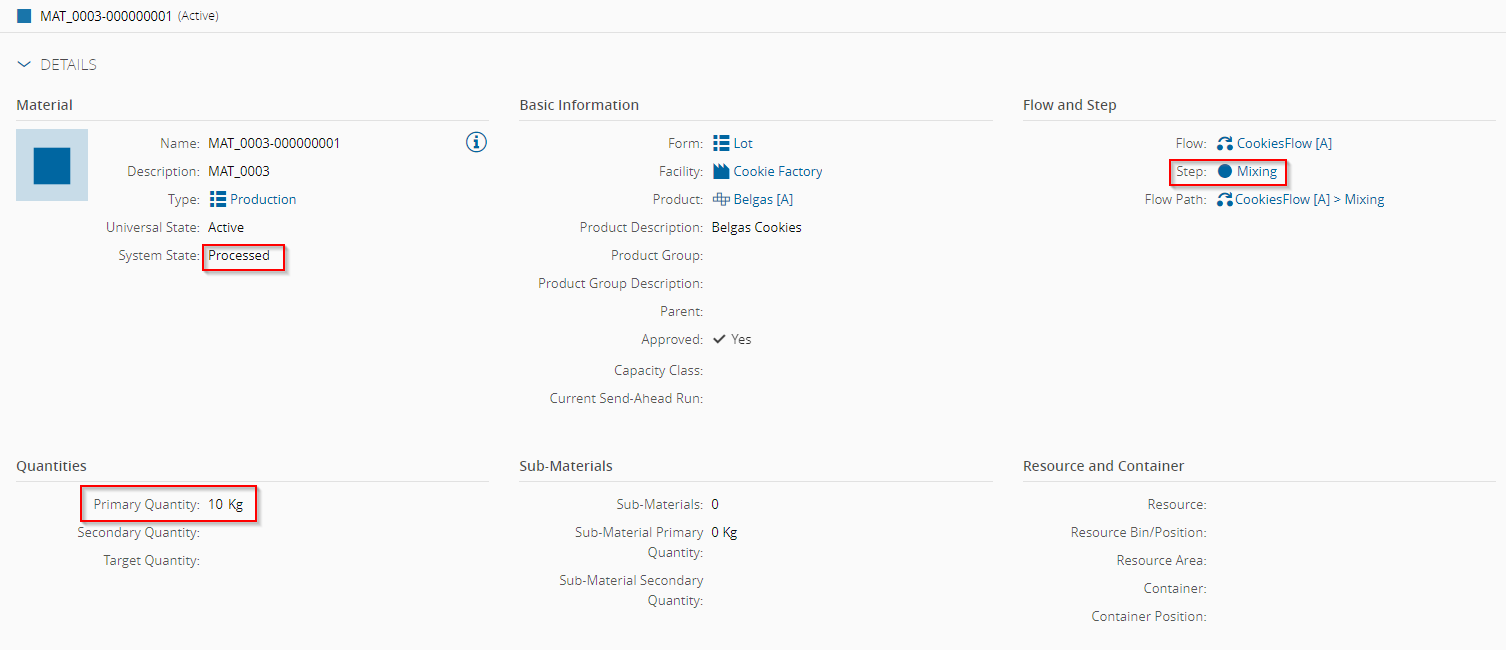1506x650 pixels.
Task: Click the Primary Quantity 10 Kg value
Action: pyautogui.click(x=226, y=504)
